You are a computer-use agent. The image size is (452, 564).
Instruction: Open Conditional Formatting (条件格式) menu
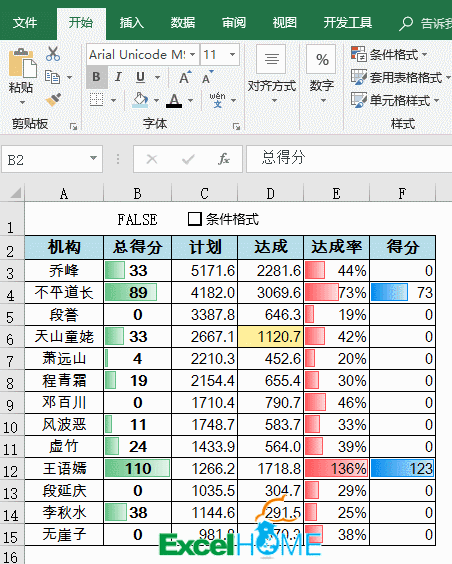point(389,55)
